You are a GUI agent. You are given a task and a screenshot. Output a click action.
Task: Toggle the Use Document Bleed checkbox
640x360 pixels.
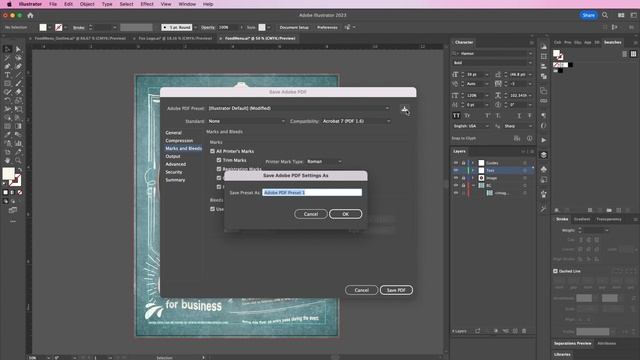pos(212,209)
